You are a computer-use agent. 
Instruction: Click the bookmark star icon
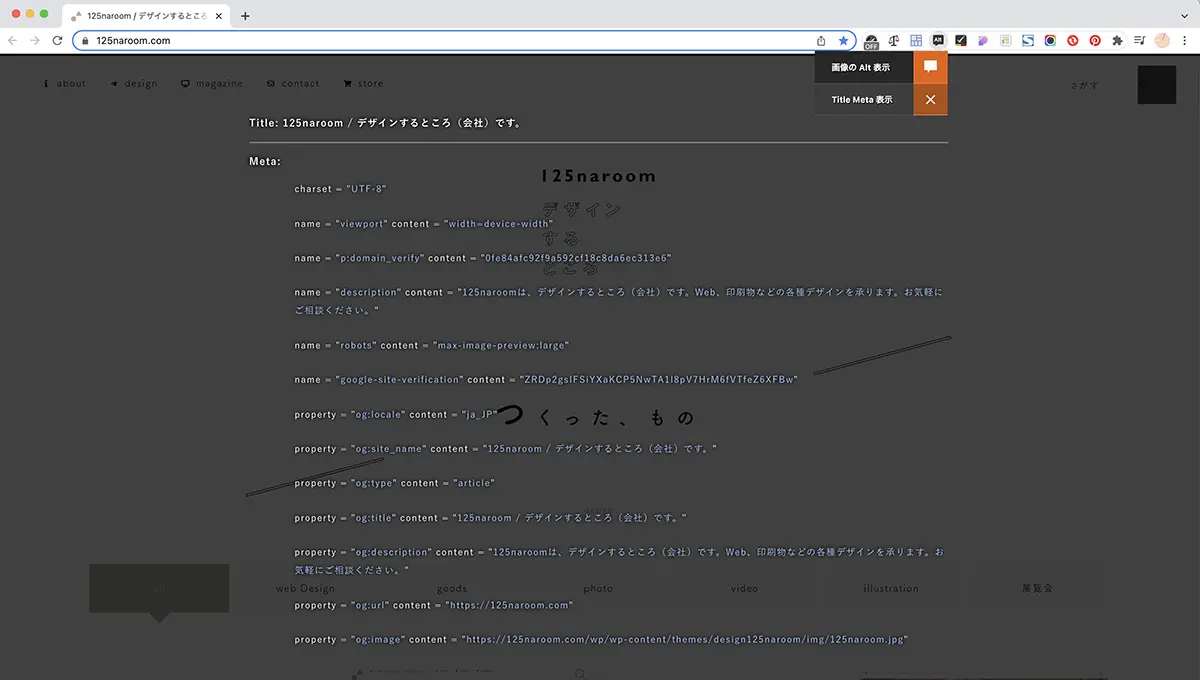(843, 40)
